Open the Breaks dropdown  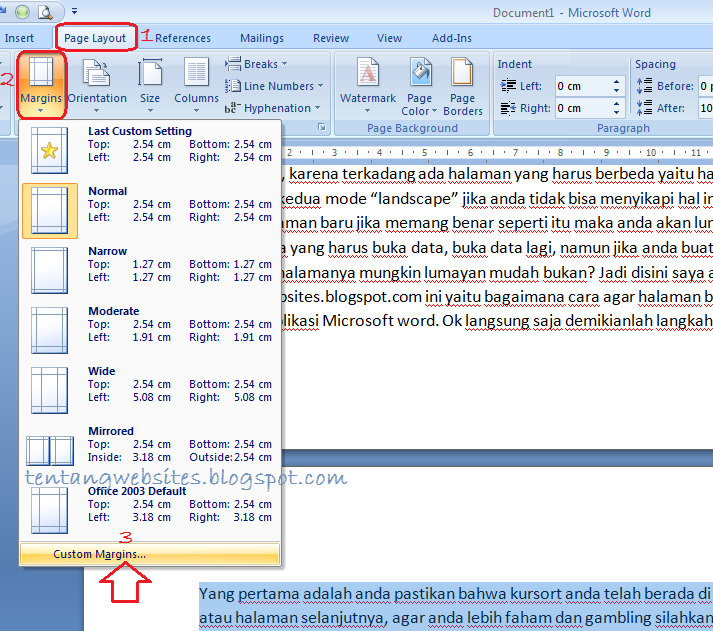pyautogui.click(x=256, y=64)
